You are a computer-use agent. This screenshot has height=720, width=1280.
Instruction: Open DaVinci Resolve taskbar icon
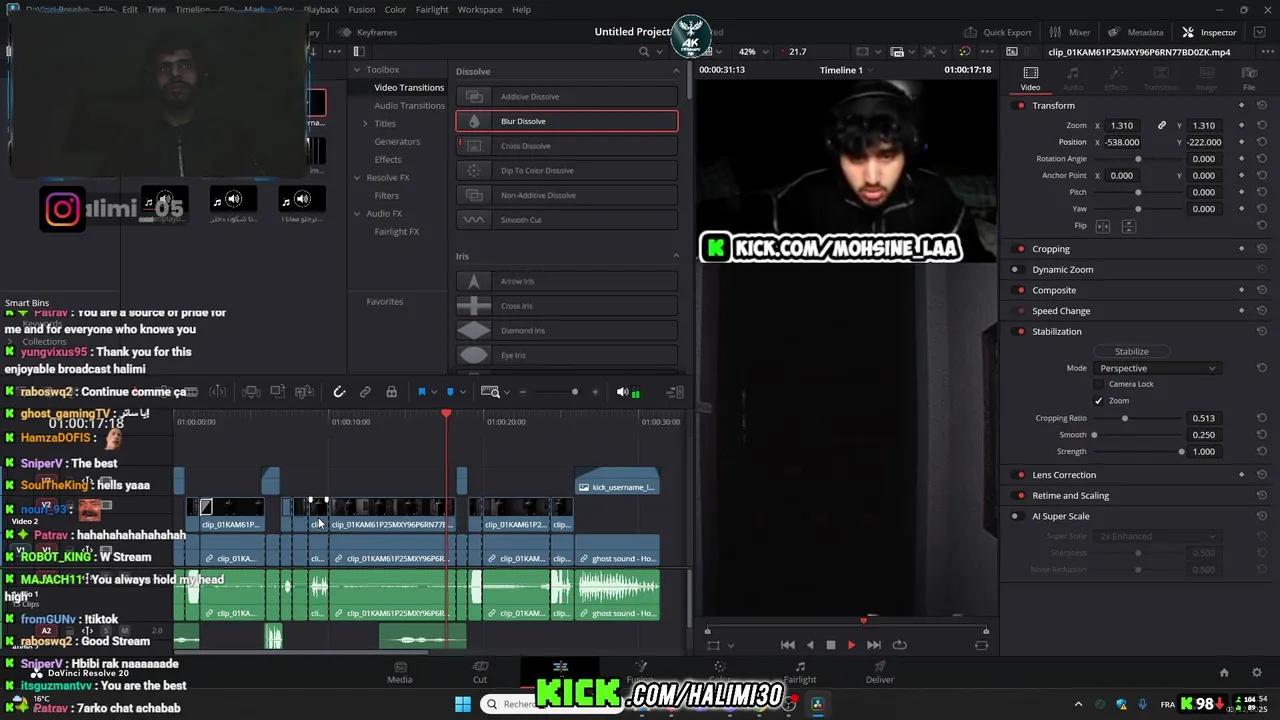817,704
